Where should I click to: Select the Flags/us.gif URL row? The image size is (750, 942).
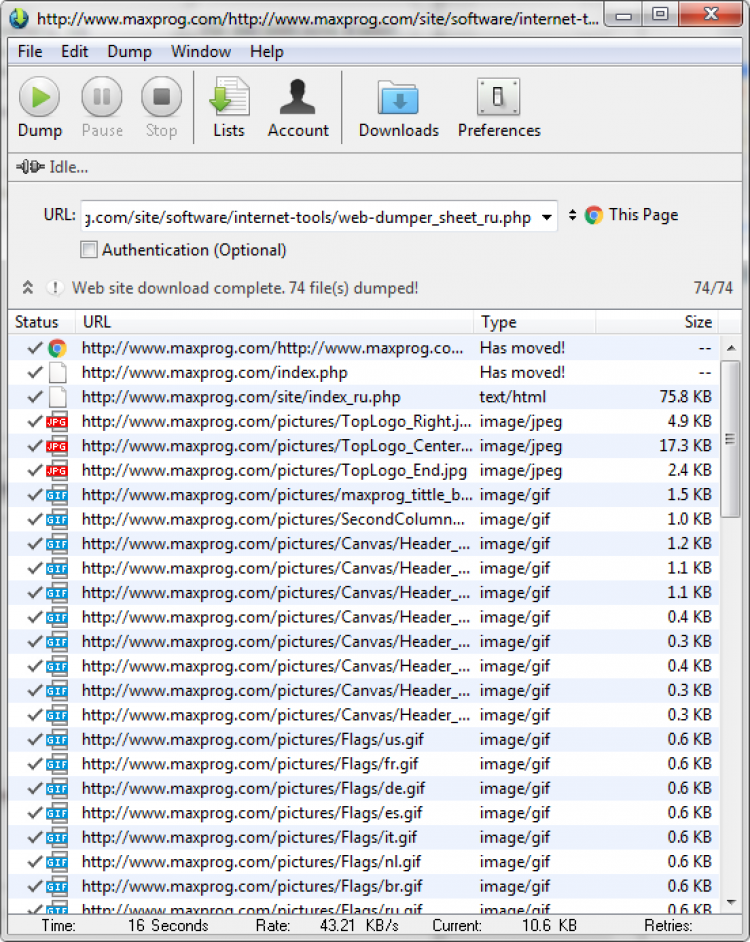[364, 740]
